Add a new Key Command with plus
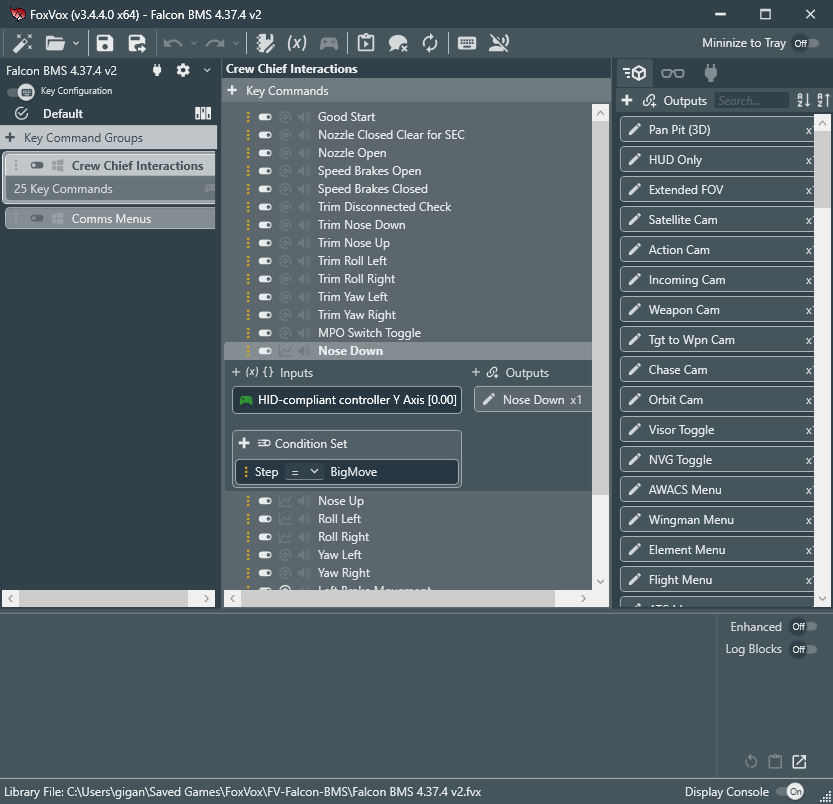 tap(232, 90)
